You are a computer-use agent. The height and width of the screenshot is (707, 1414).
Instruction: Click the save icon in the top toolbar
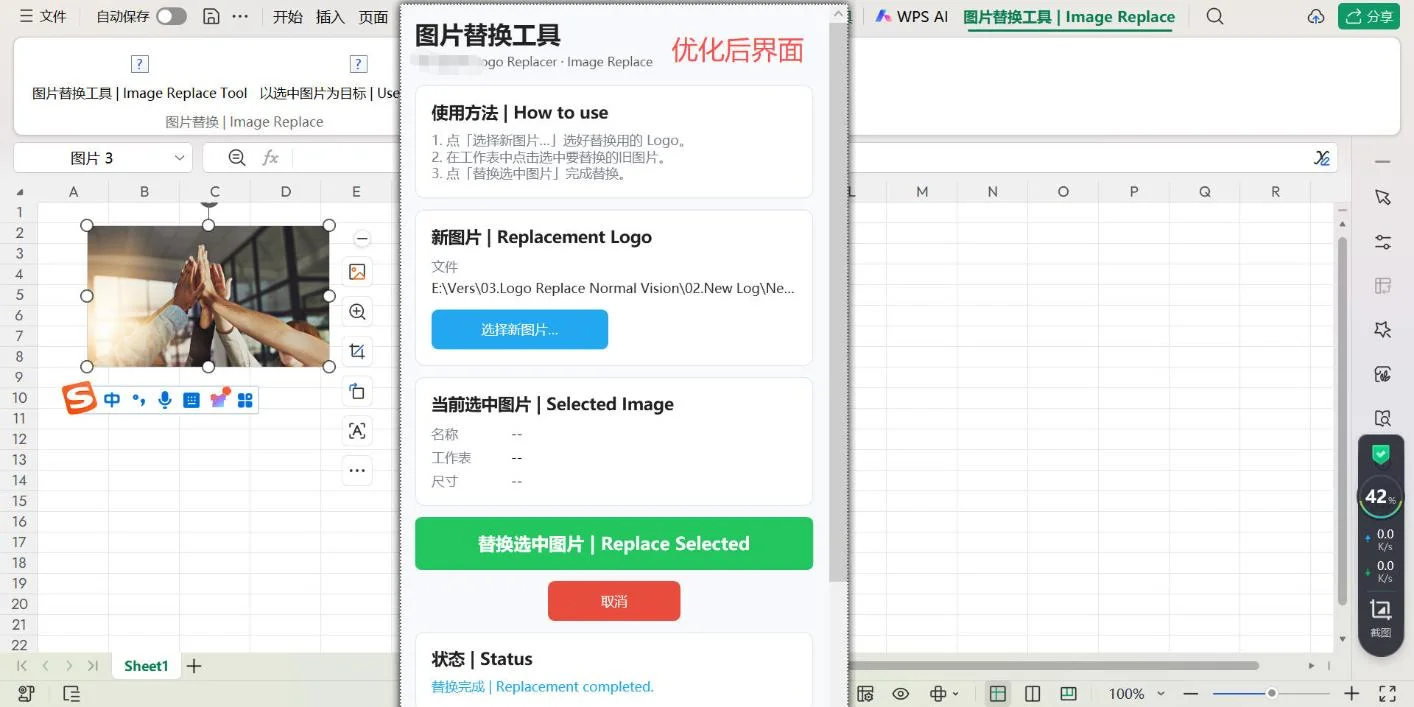[x=211, y=16]
